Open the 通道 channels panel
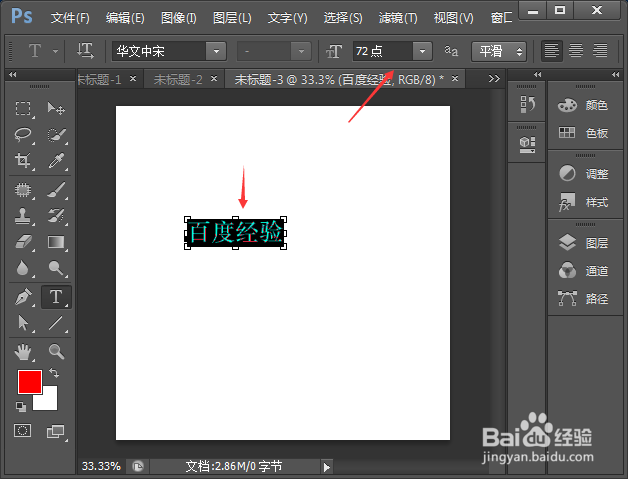628x479 pixels. pyautogui.click(x=585, y=271)
